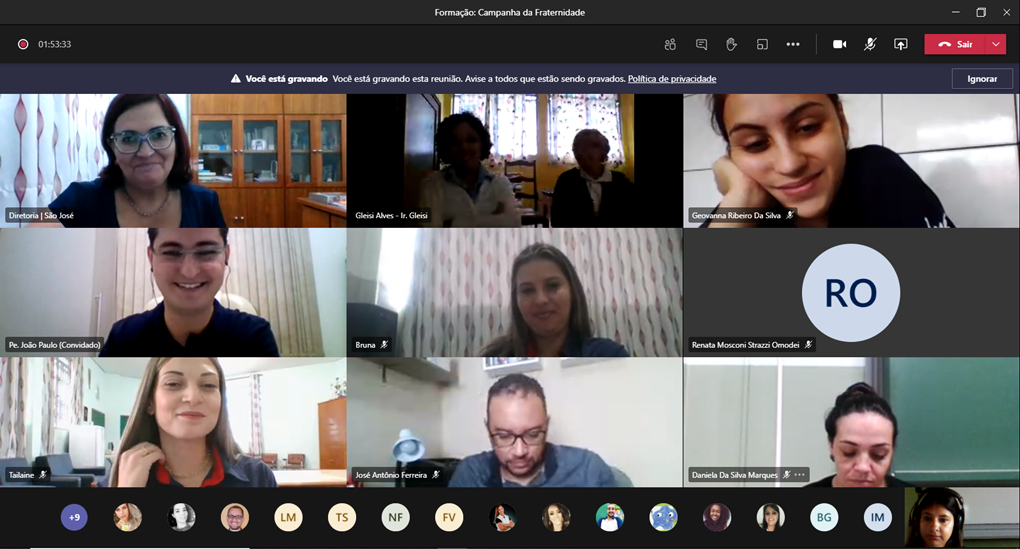Click the red recording indicator icon
Image resolution: width=1020 pixels, height=549 pixels.
click(23, 44)
